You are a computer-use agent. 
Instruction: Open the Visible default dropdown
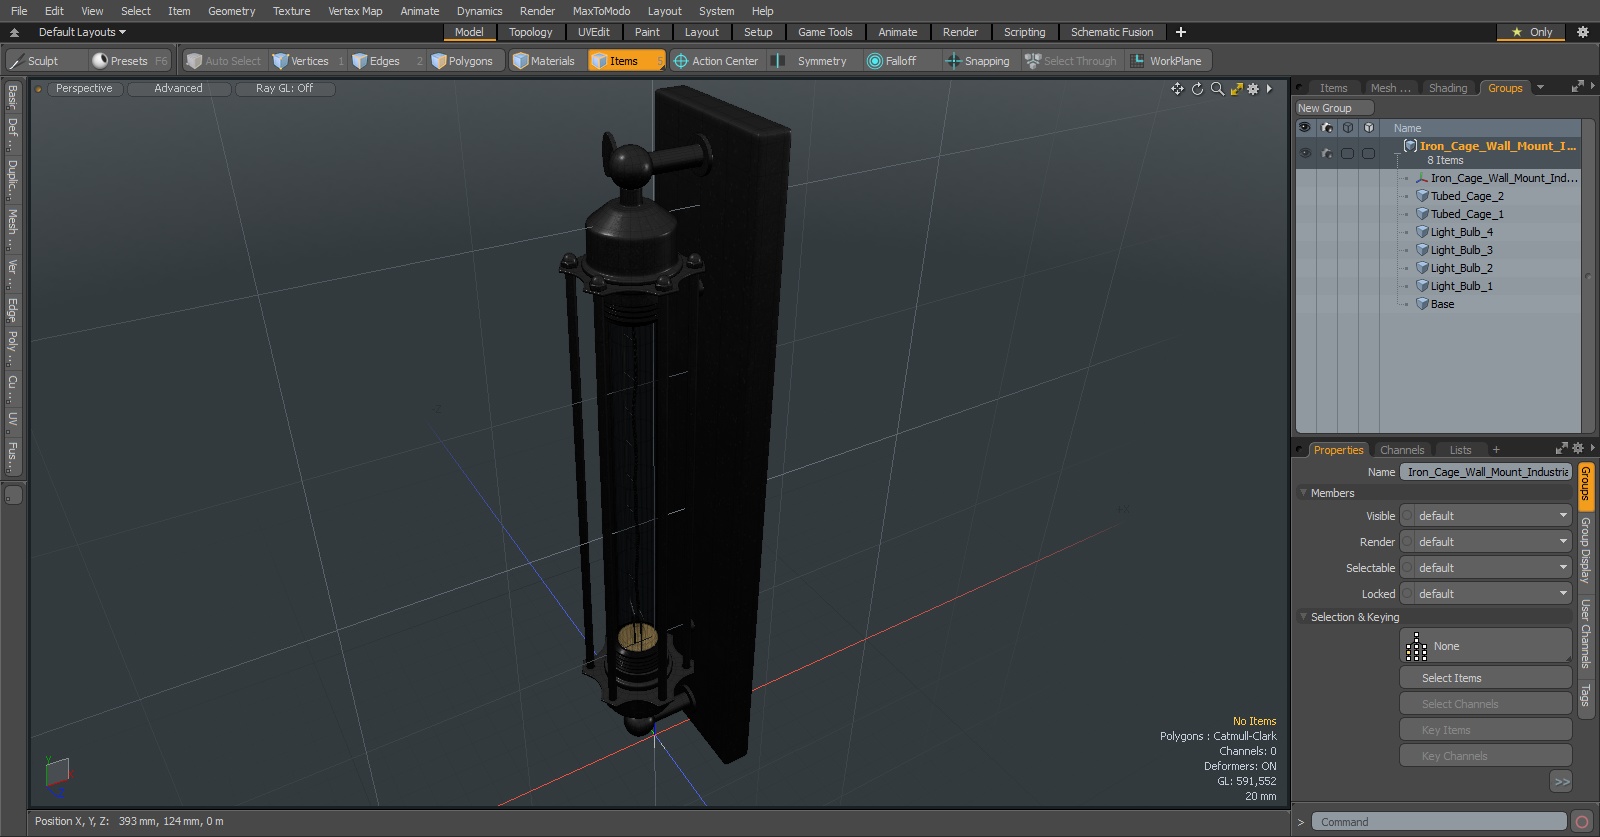pos(1493,516)
